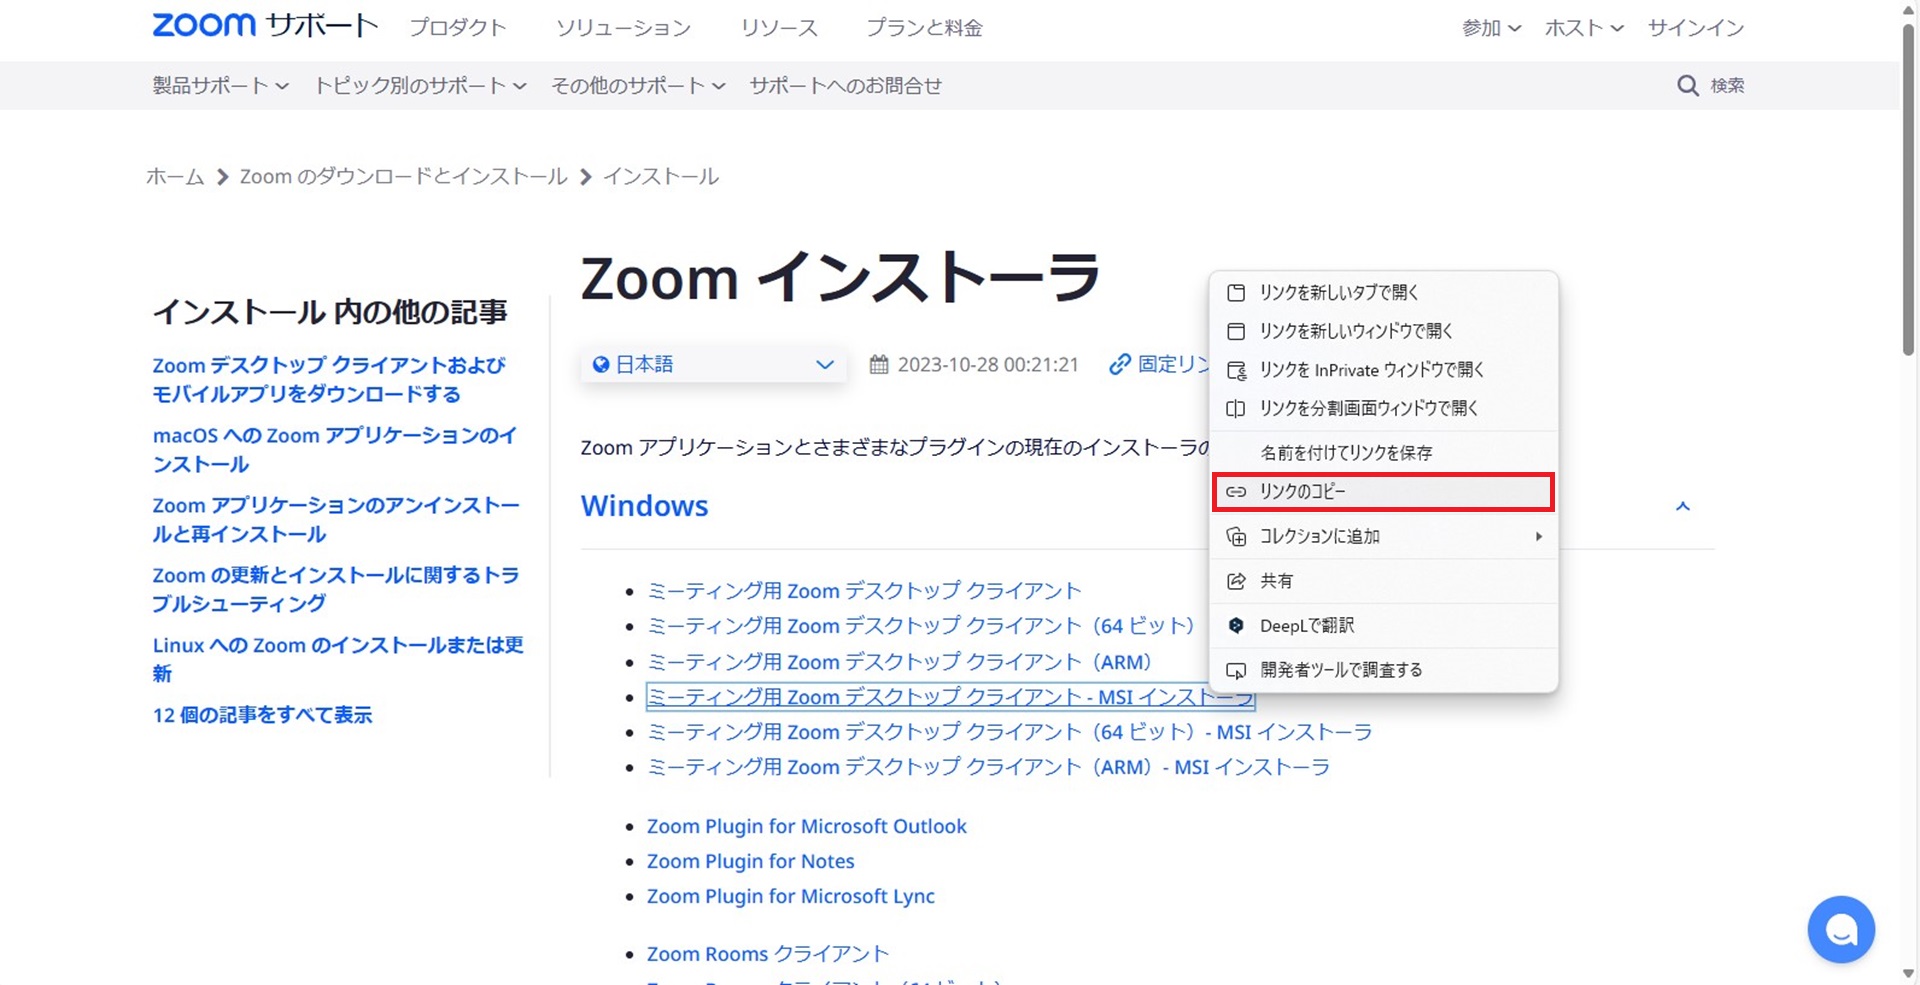Open Zoom の更新とインストールに関するトラブルシューティング
Image resolution: width=1920 pixels, height=985 pixels.
(x=336, y=590)
